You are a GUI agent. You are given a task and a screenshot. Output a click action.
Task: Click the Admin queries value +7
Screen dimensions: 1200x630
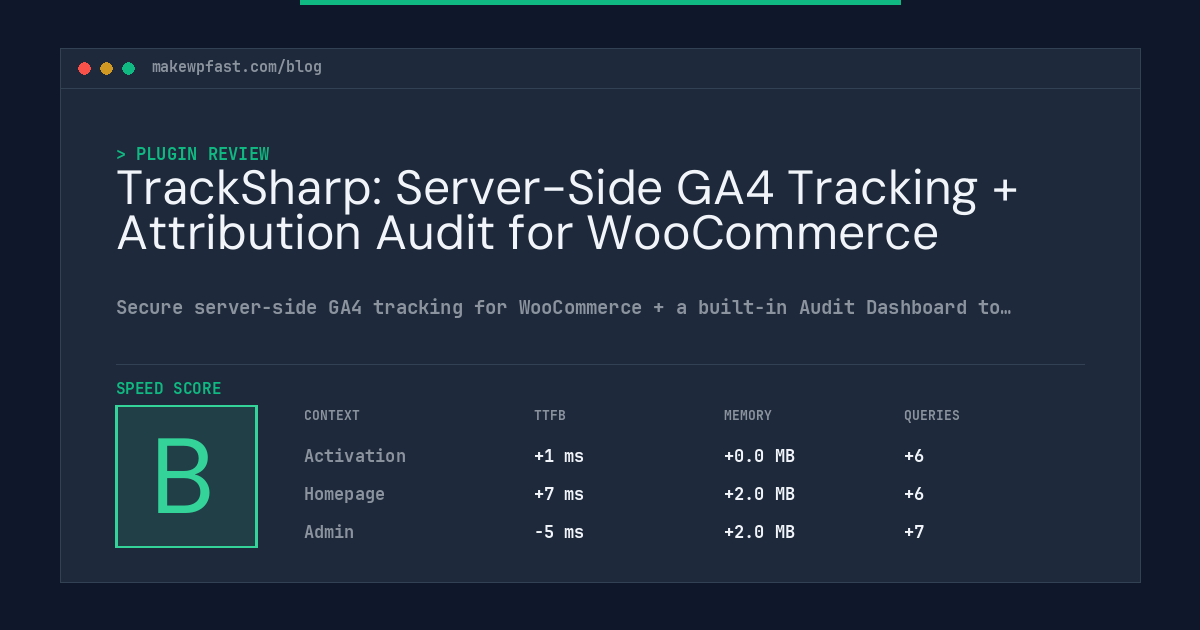coord(914,532)
